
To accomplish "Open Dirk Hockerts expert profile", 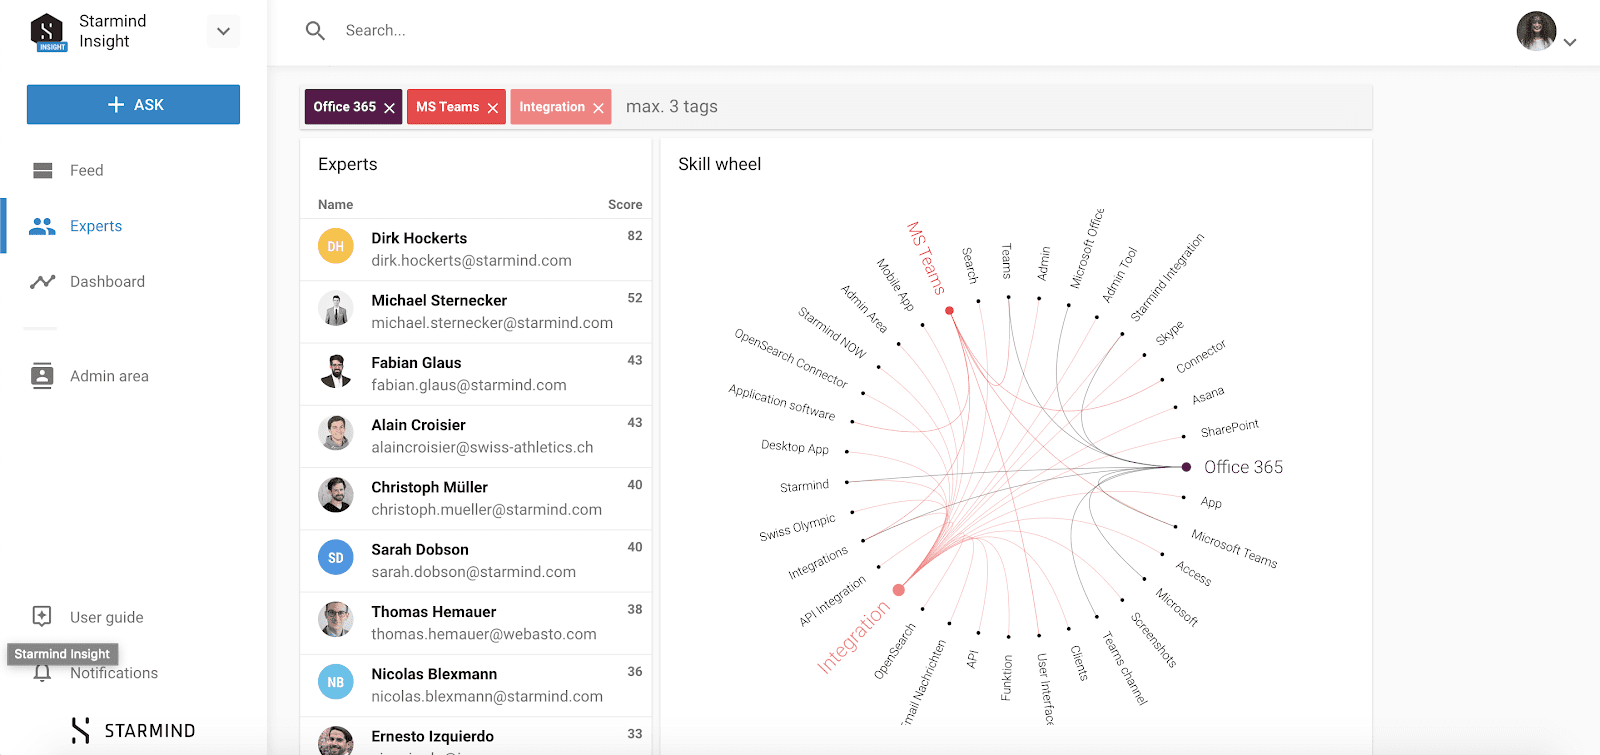I will tap(419, 239).
